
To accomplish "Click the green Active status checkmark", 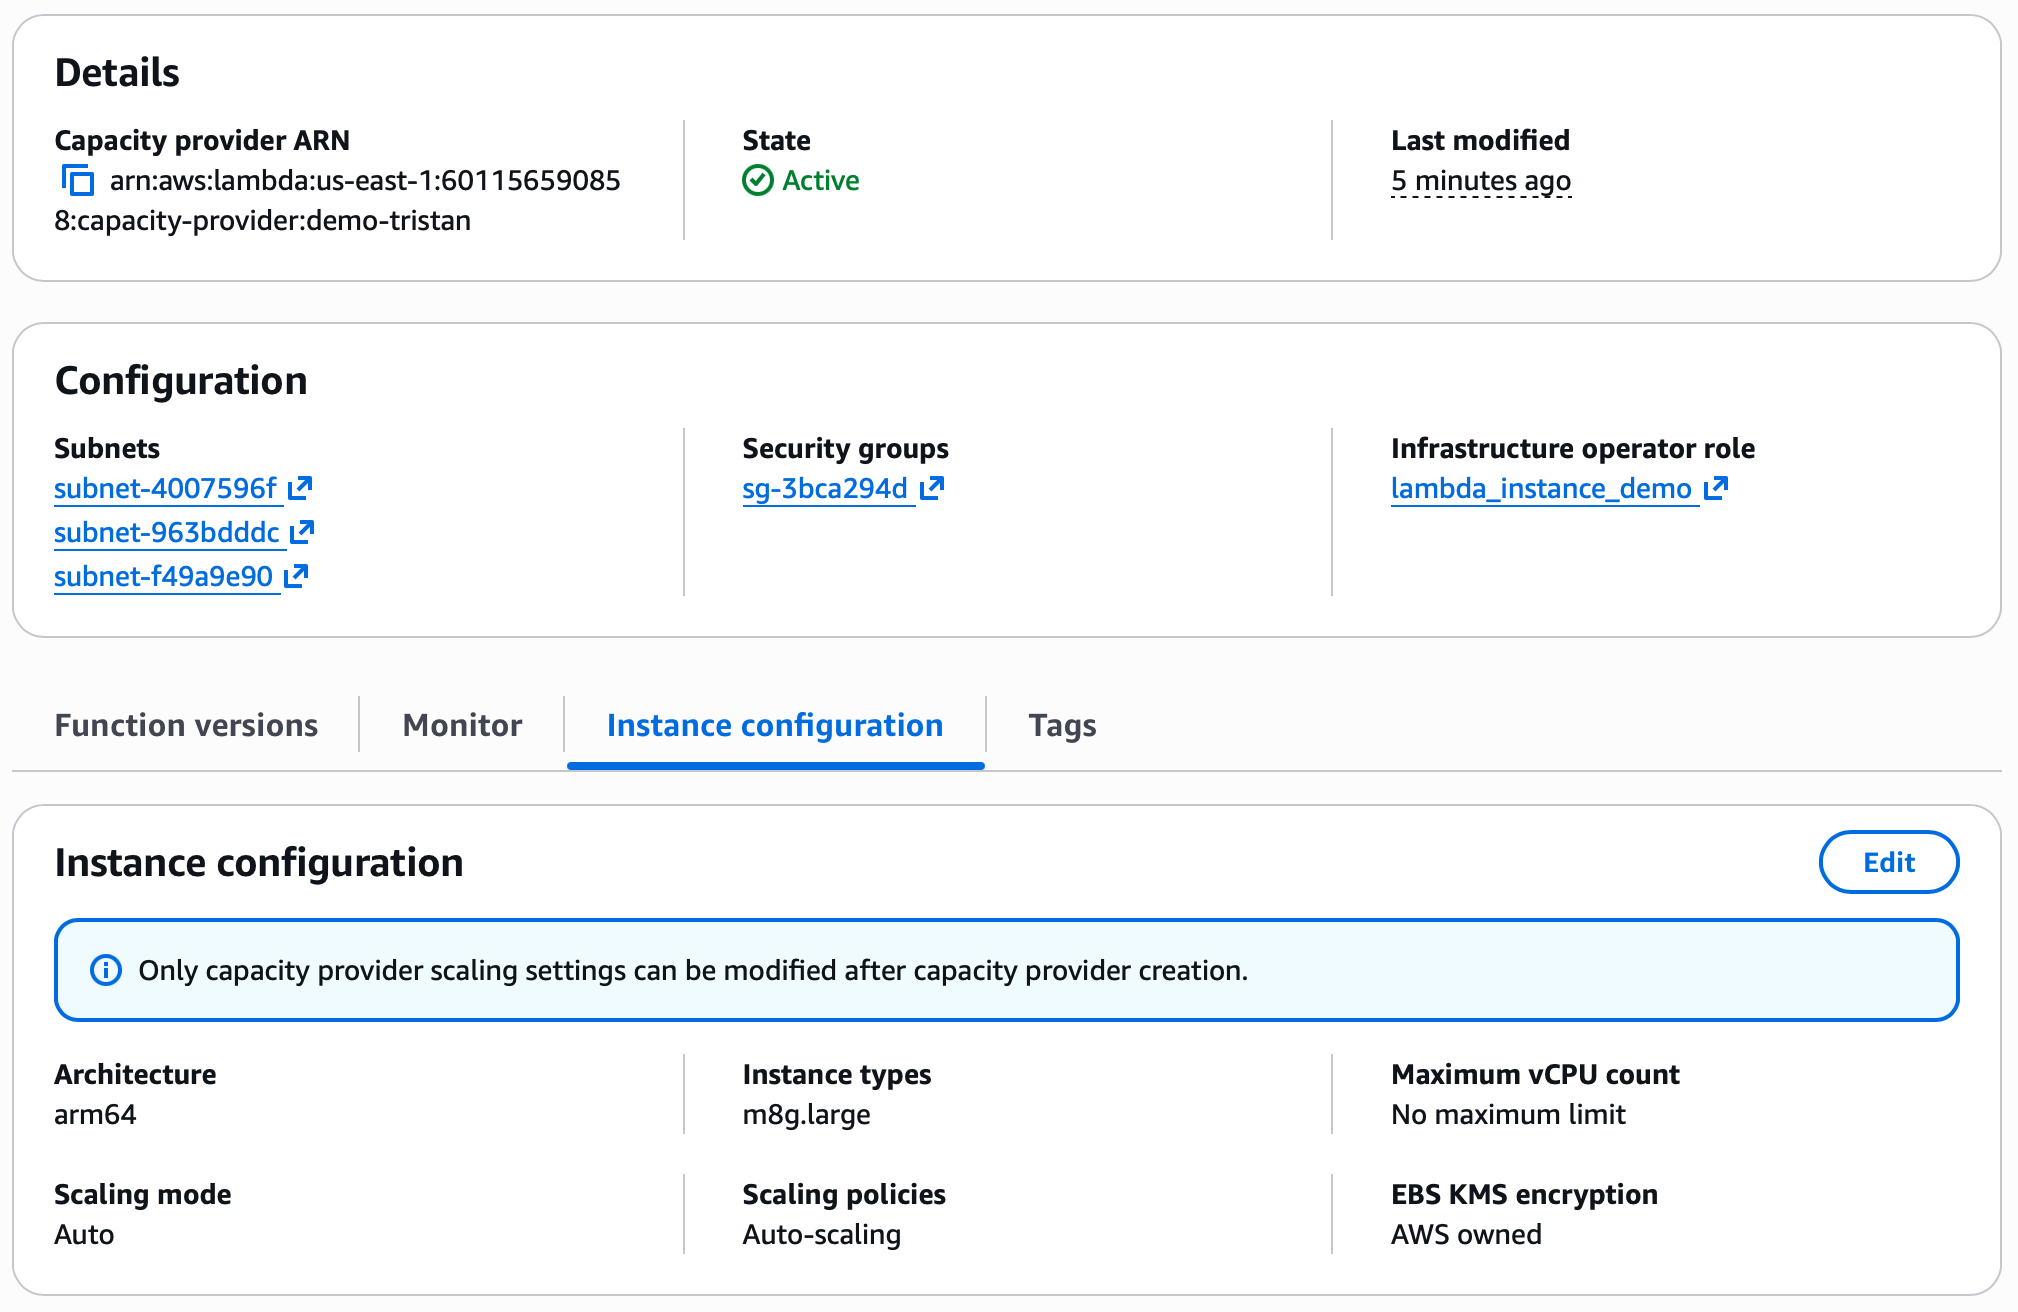I will (758, 181).
